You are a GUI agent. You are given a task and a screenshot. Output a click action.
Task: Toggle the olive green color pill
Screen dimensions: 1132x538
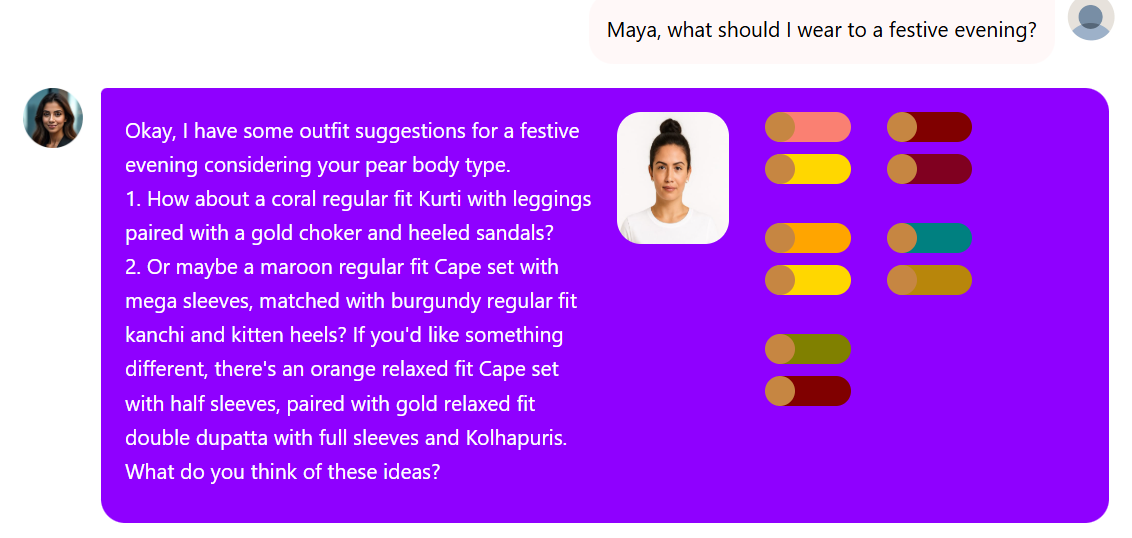[x=808, y=349]
